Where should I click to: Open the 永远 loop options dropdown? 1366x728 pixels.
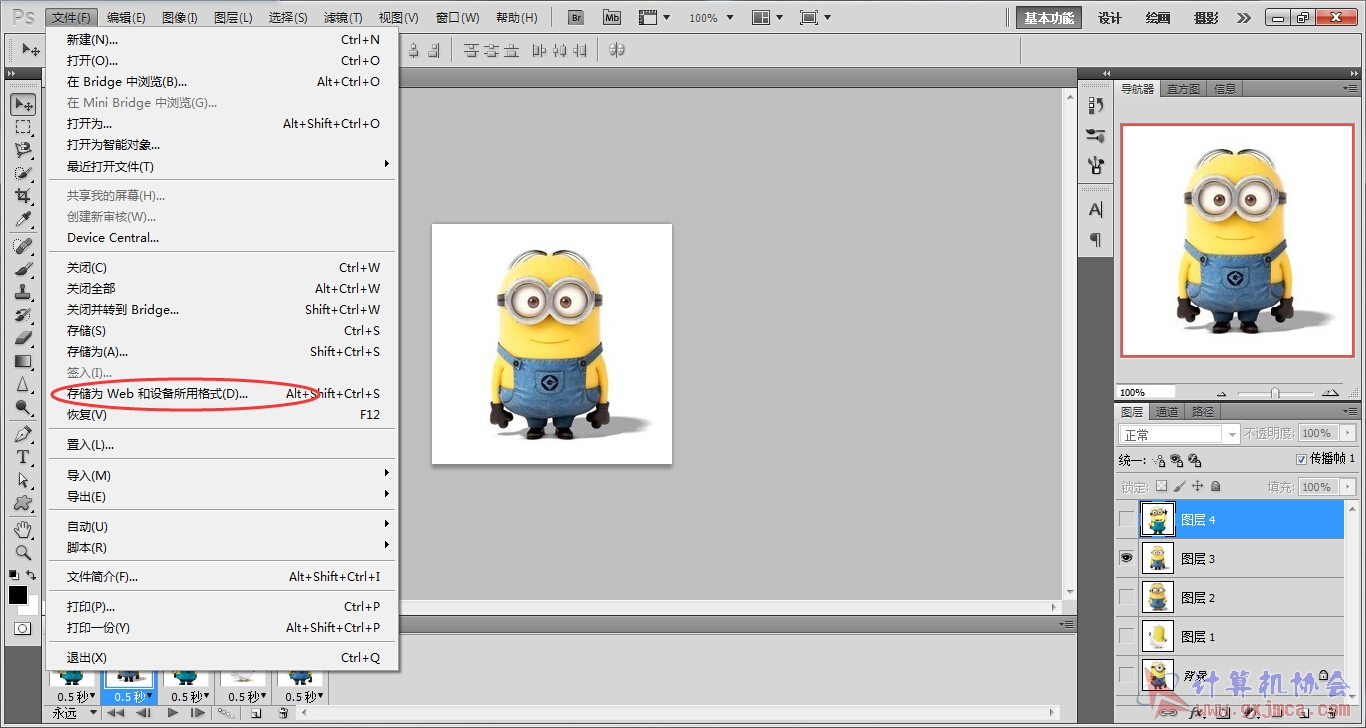tap(74, 713)
